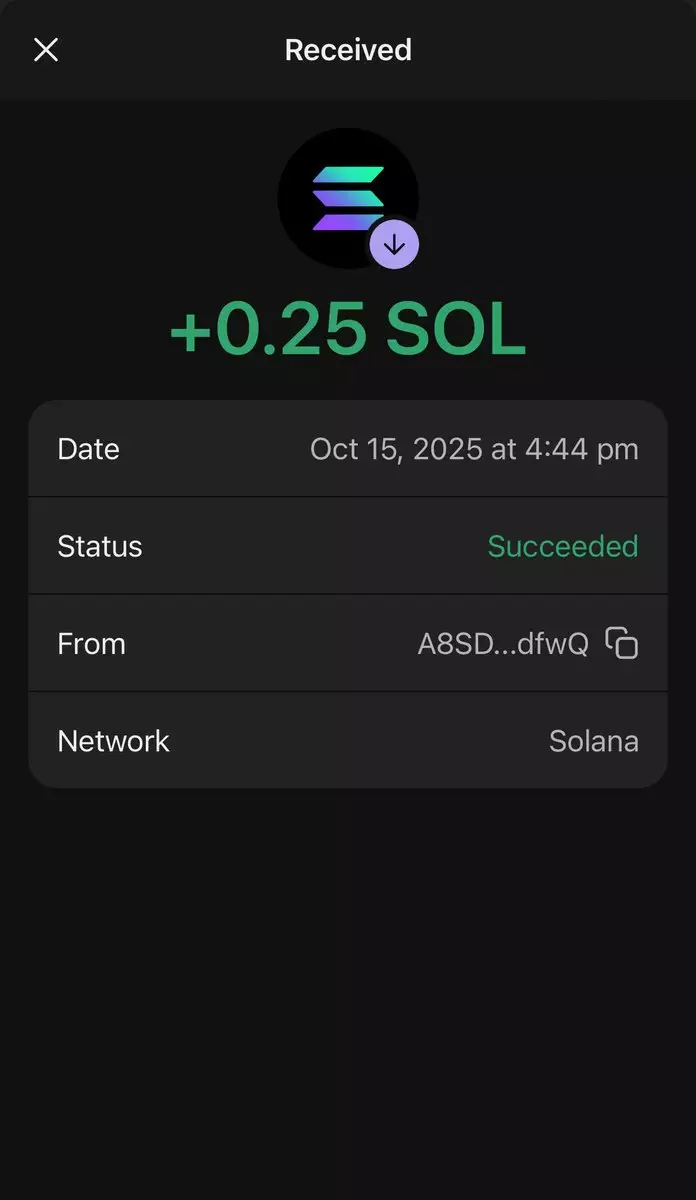Click the Oct 15, 2025 date text
Viewport: 696px width, 1200px height.
coord(396,449)
